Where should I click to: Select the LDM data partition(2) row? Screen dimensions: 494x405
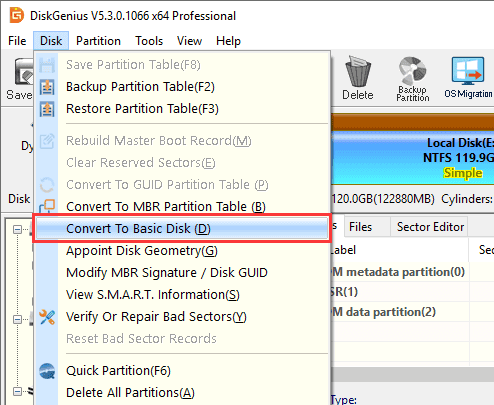413,312
